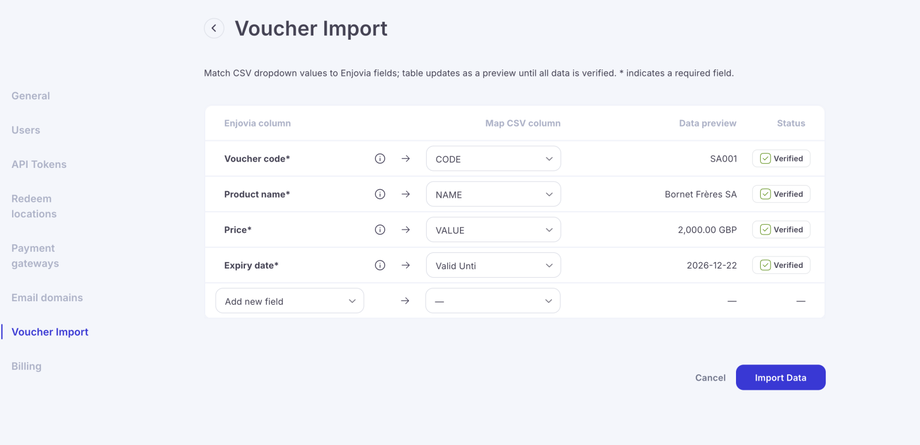Click the Verified status badge for Price
This screenshot has width=920, height=445.
[781, 230]
